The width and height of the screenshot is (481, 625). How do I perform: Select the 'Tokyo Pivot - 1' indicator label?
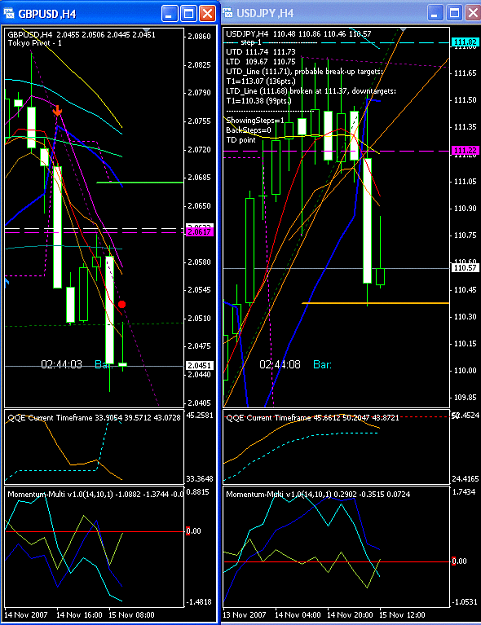tap(35, 43)
